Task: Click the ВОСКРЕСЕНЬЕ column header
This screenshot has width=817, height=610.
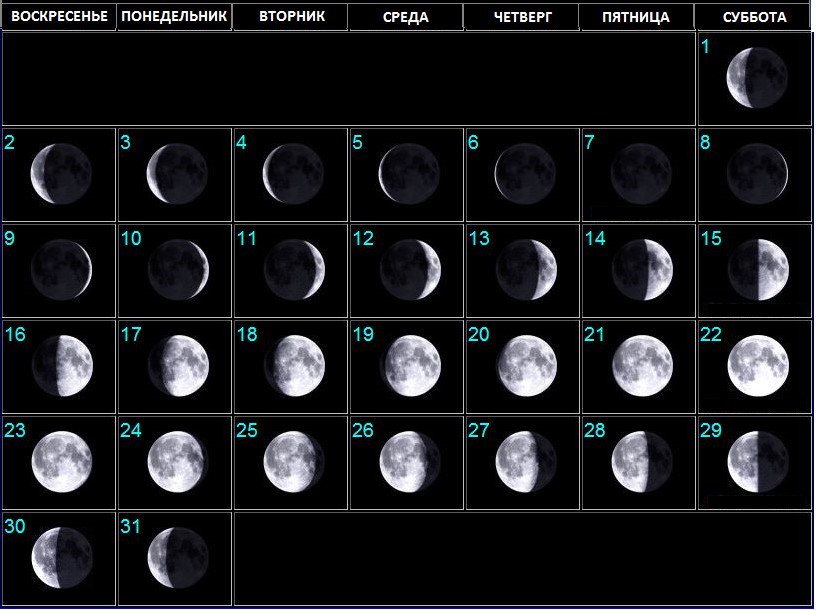Action: click(59, 17)
